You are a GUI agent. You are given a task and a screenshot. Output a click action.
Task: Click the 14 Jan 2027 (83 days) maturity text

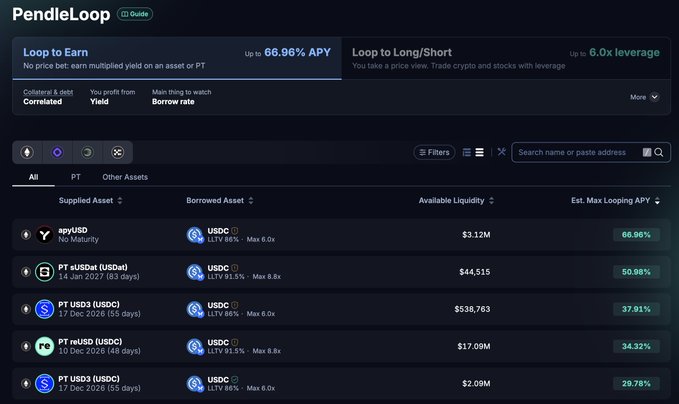99,277
